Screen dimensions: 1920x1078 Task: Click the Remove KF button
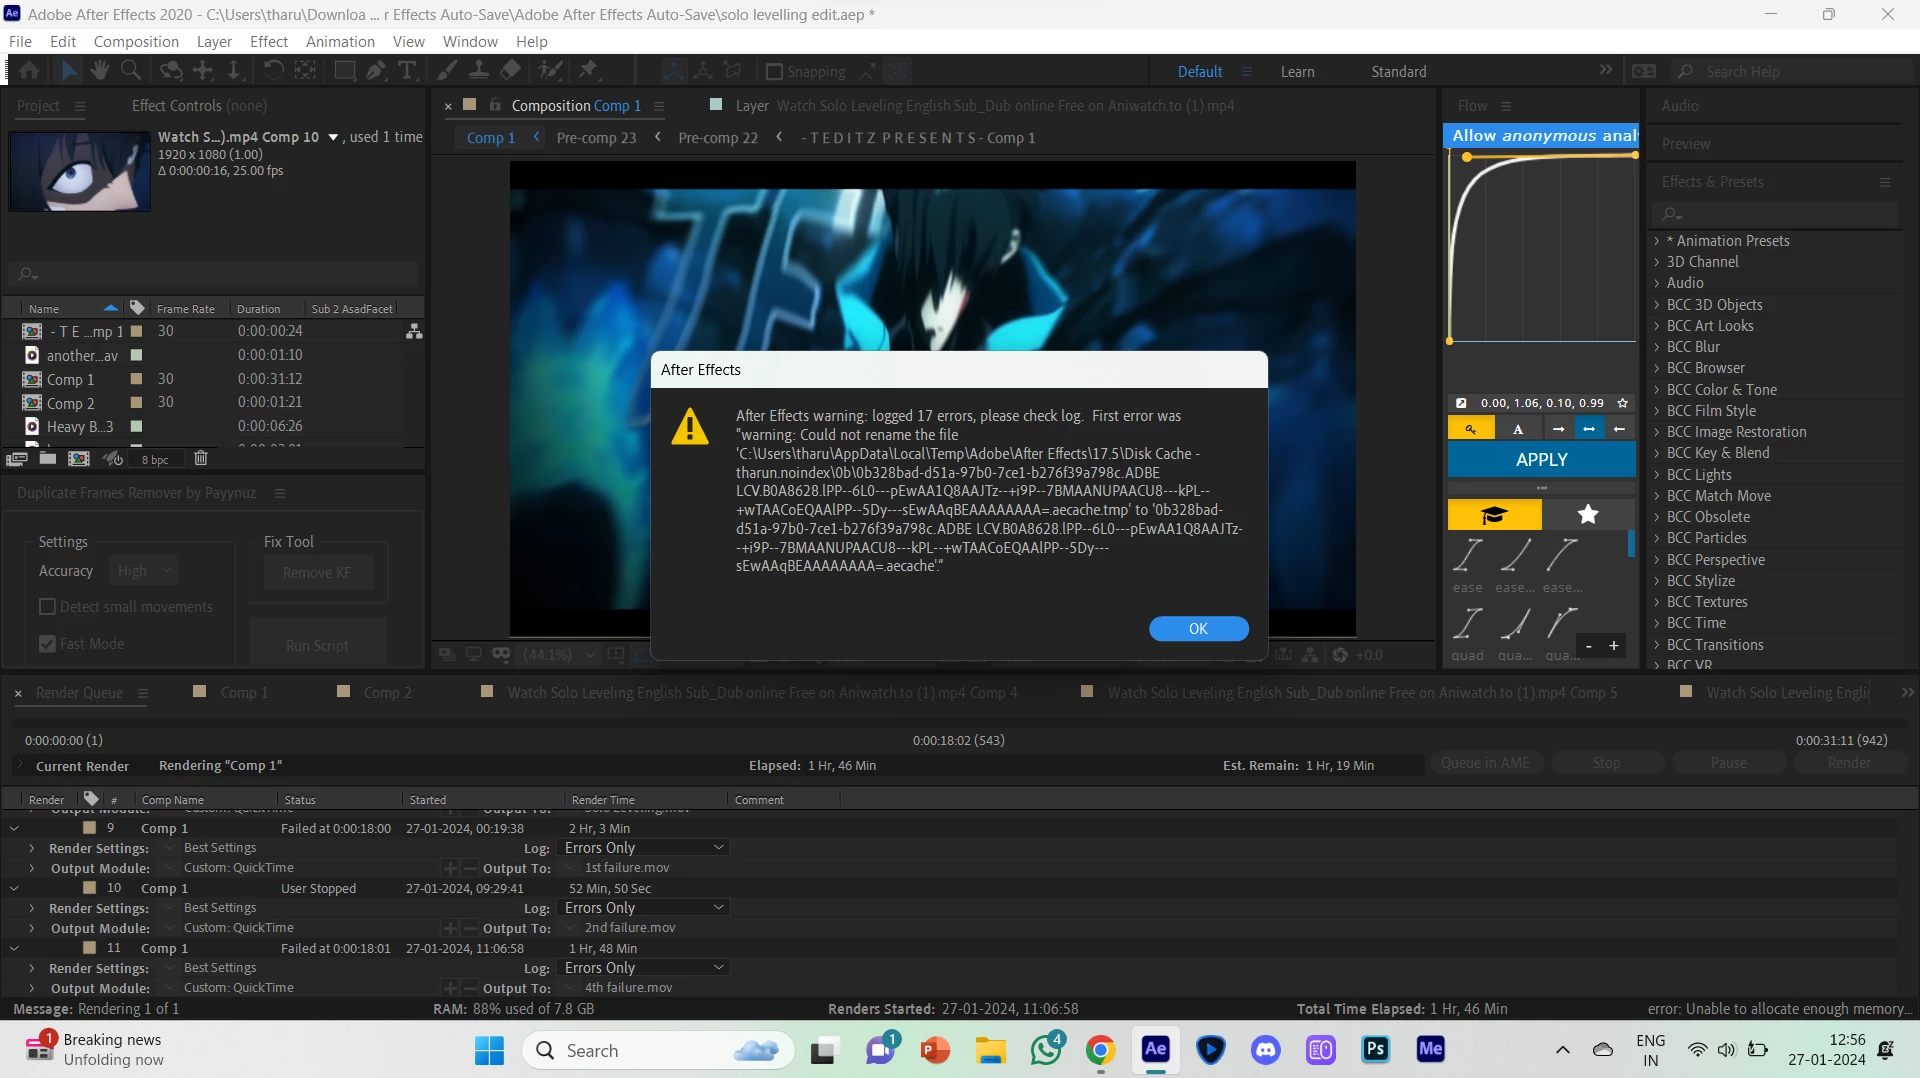317,573
